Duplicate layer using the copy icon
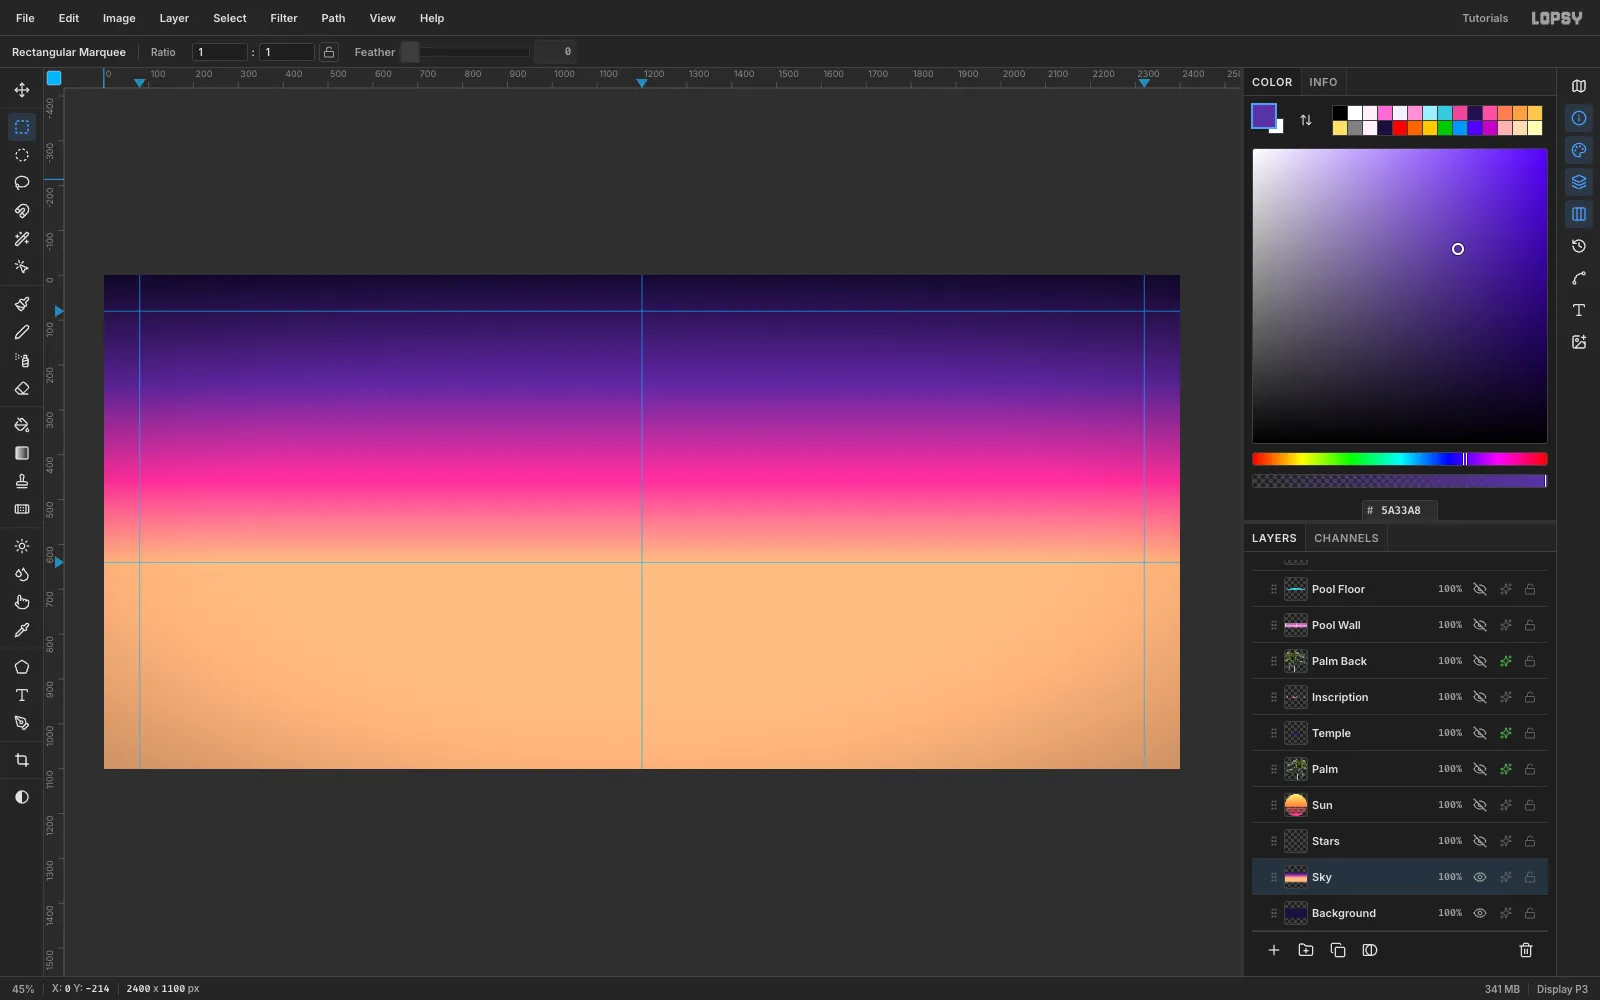This screenshot has height=1000, width=1600. 1338,950
